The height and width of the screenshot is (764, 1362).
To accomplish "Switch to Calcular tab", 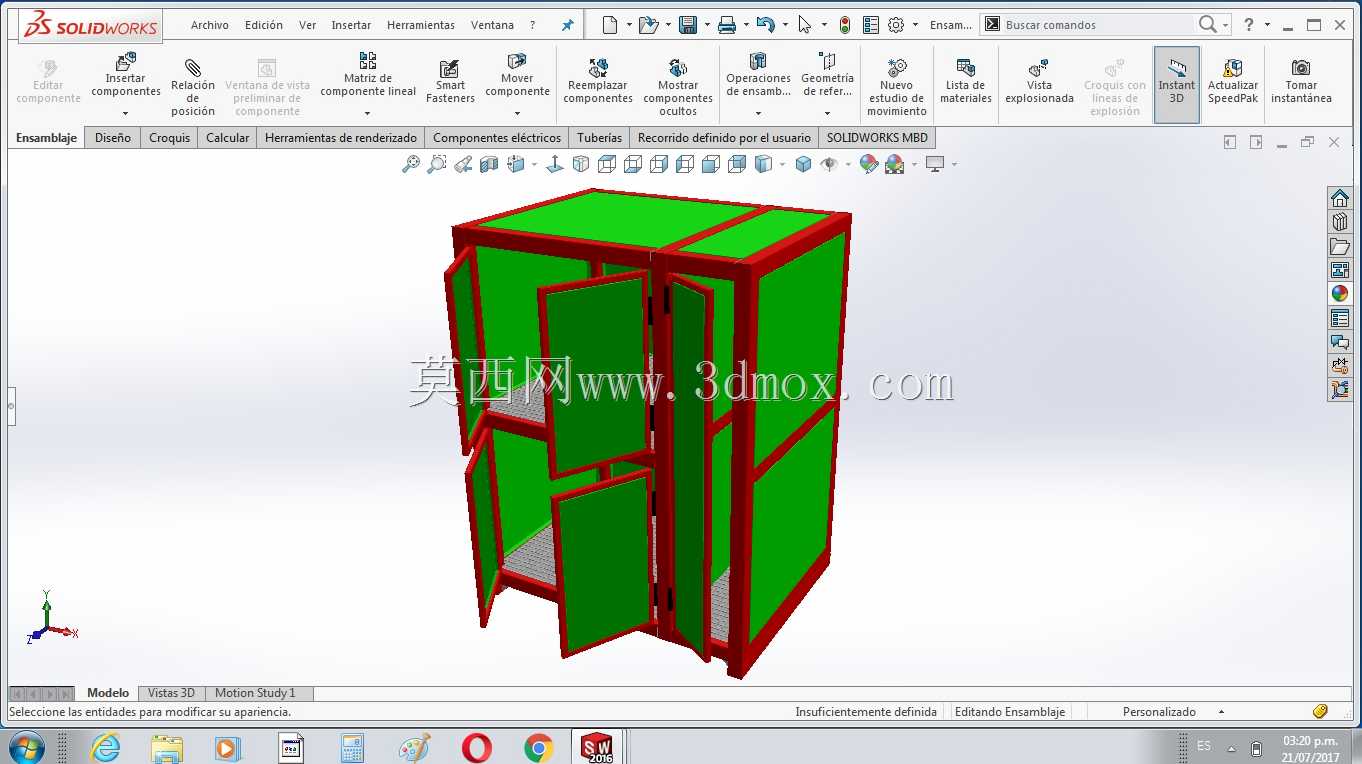I will tap(227, 138).
